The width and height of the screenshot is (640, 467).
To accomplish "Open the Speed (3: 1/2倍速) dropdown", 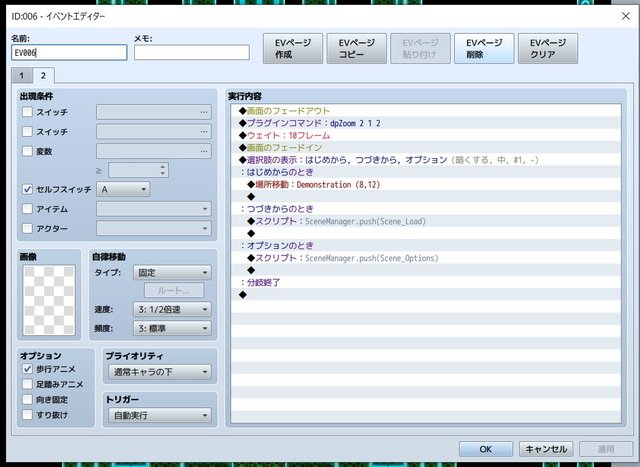I will point(172,309).
